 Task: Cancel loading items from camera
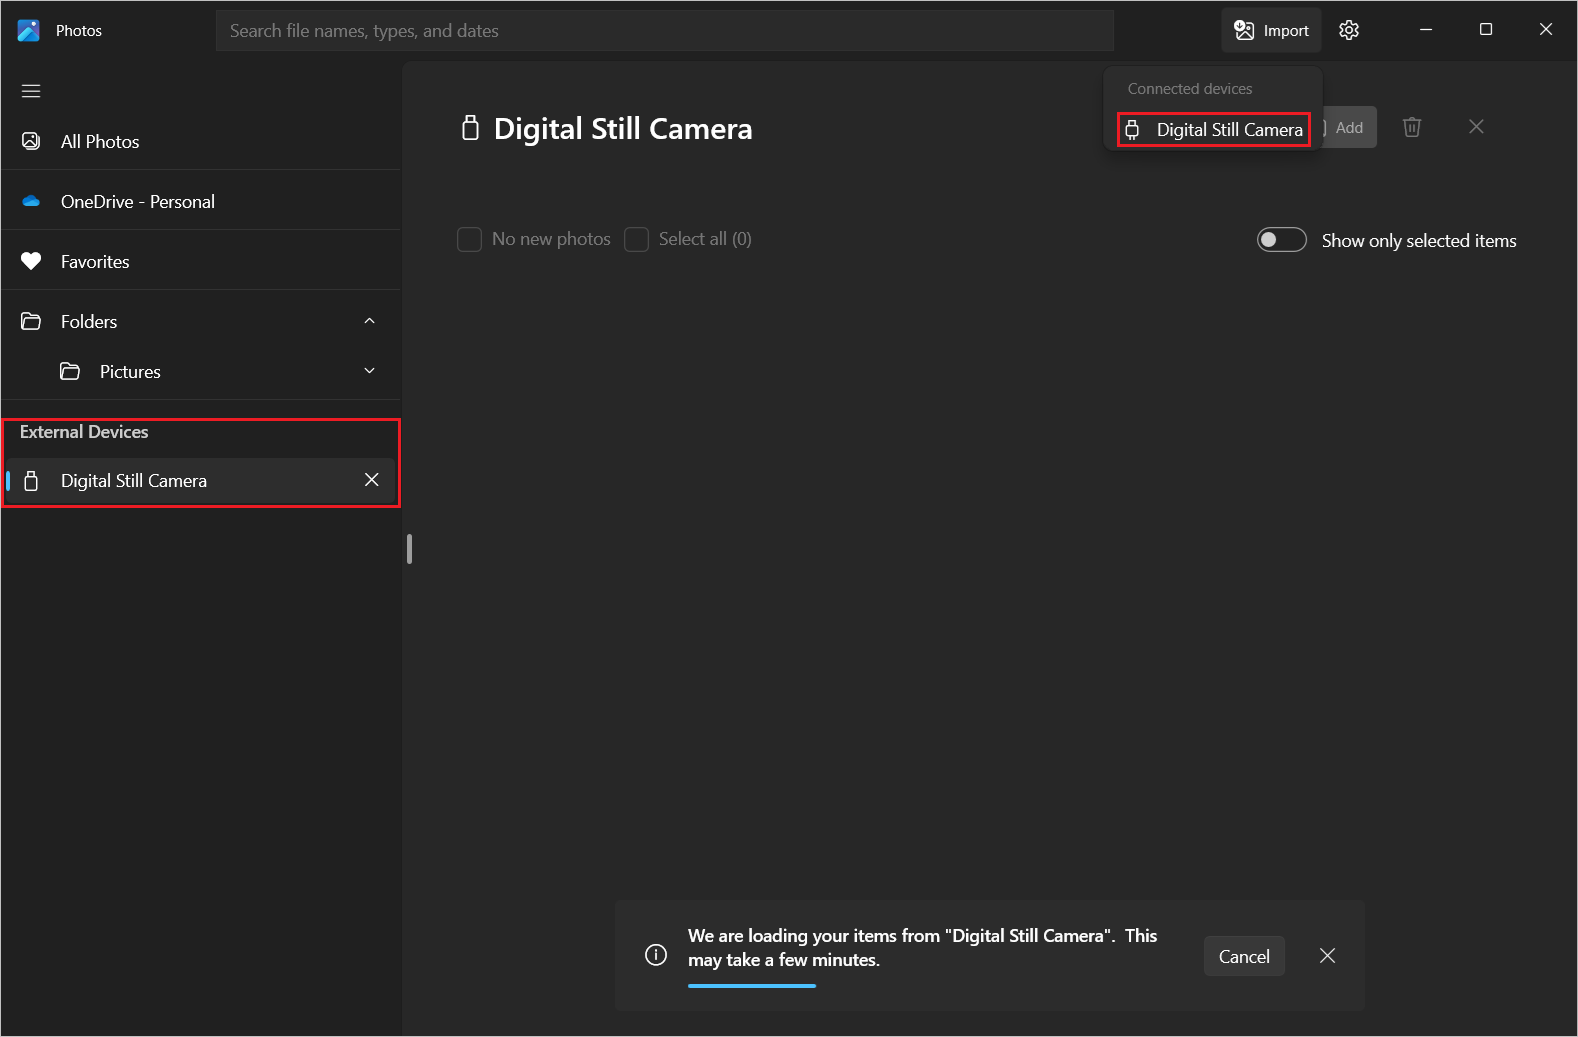tap(1243, 956)
